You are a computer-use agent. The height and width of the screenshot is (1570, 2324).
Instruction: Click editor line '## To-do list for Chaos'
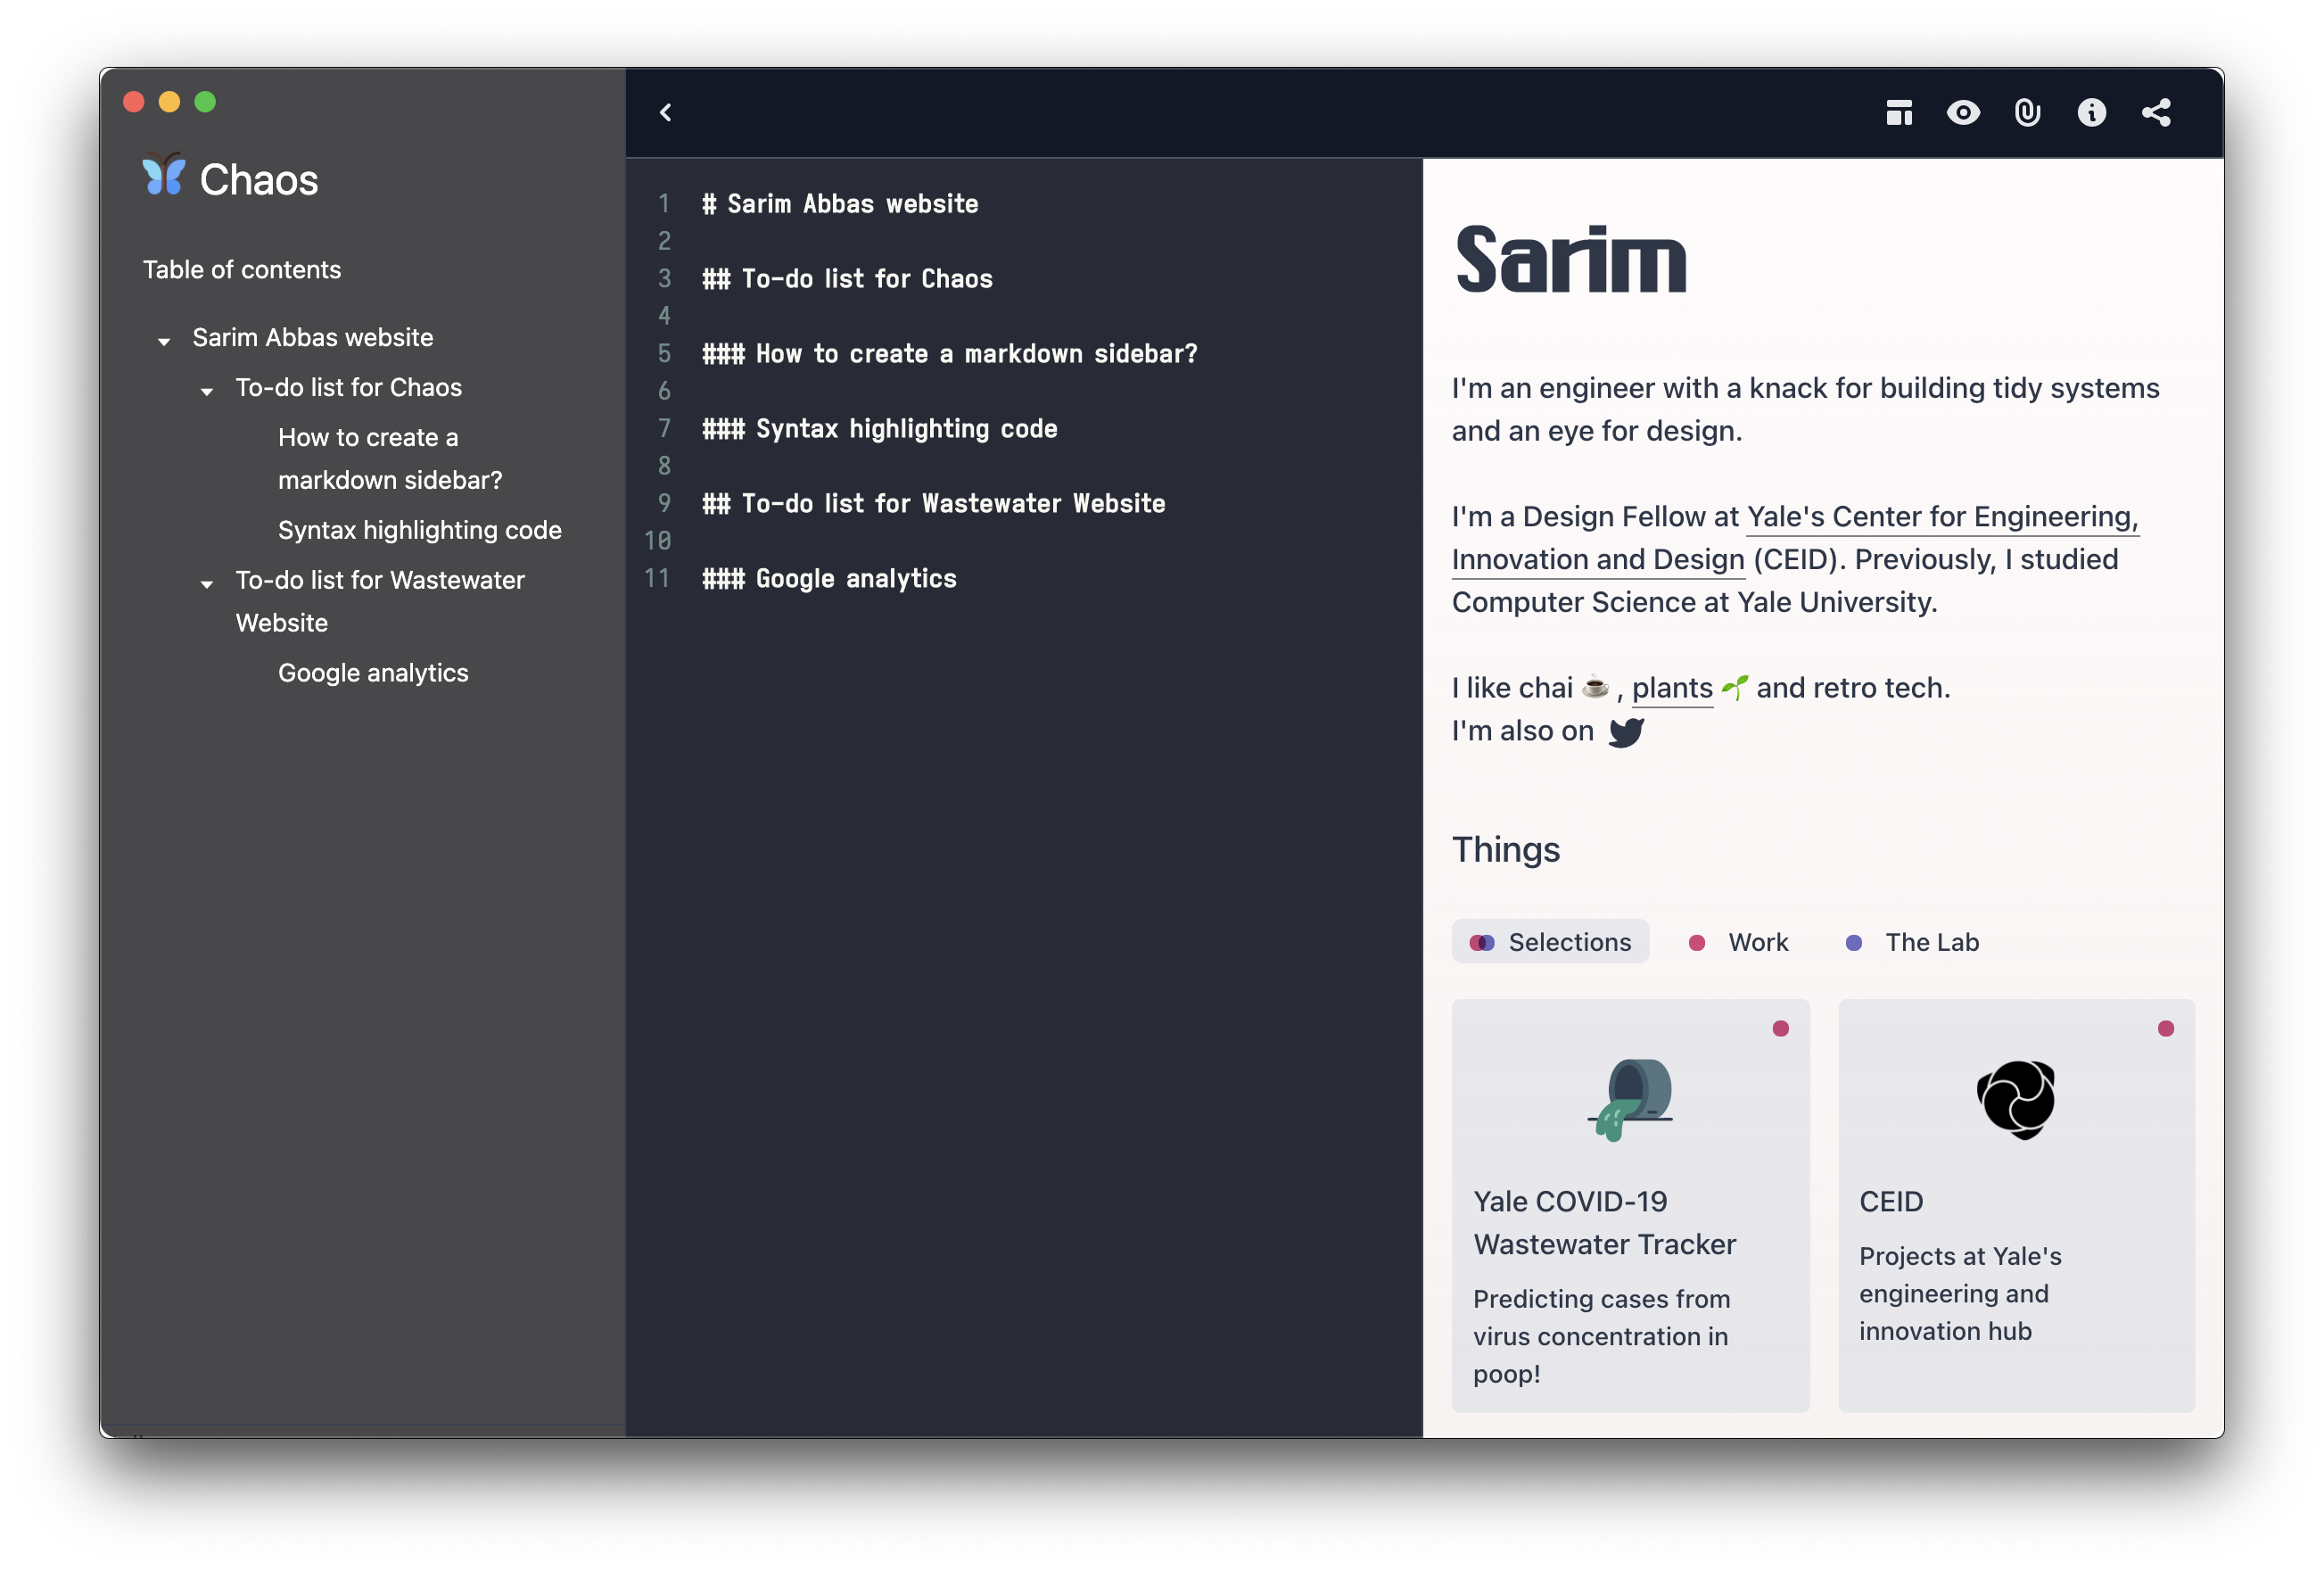tap(847, 279)
